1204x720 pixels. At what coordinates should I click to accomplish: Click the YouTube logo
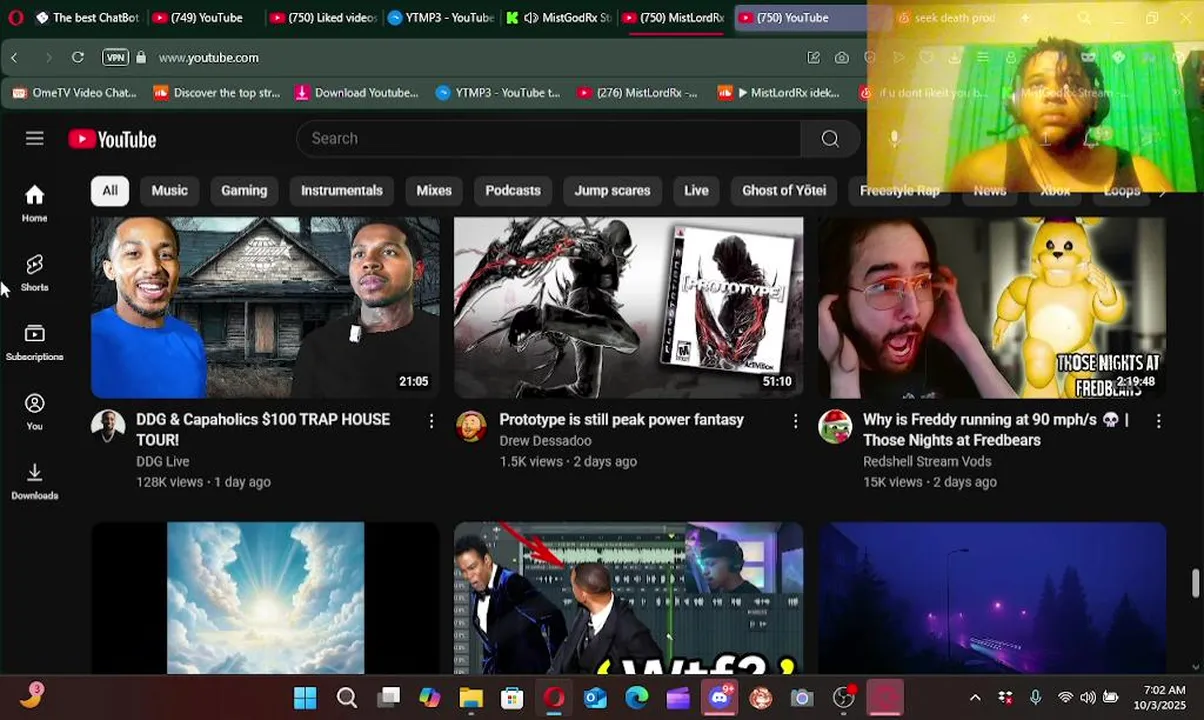point(112,139)
